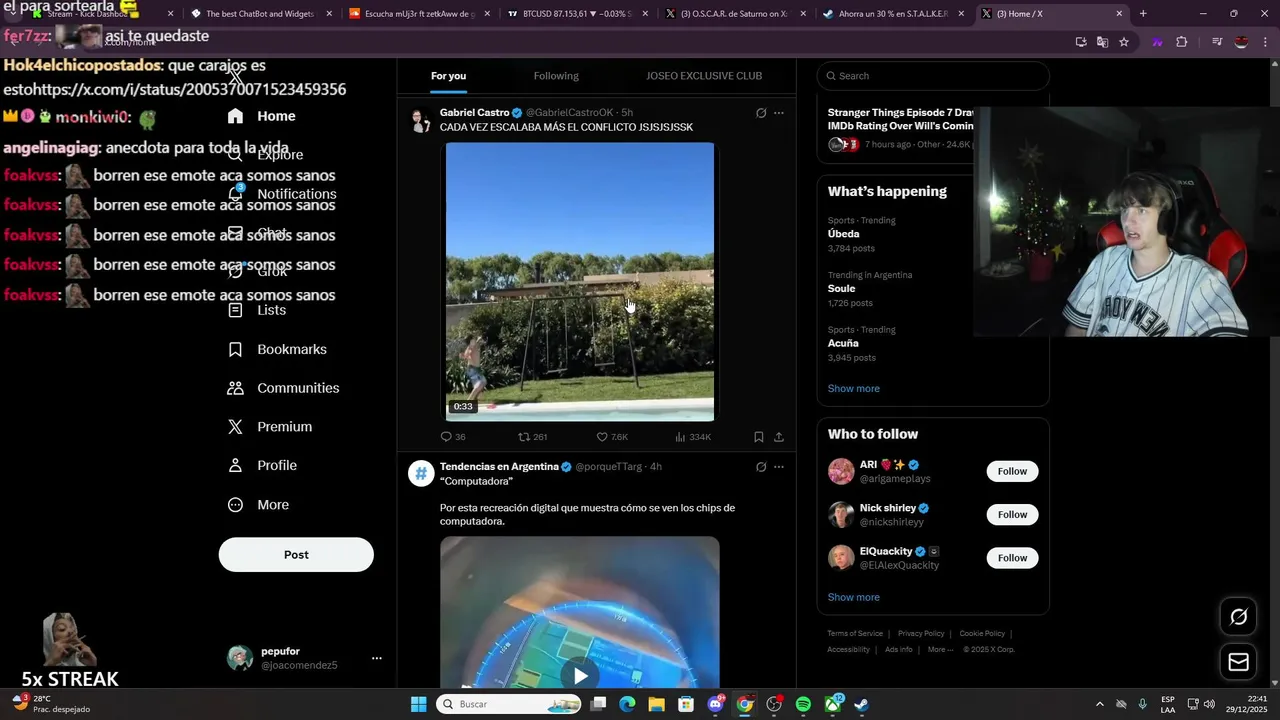
Task: Open Gabriel Castro's profile avatar
Action: 421,121
